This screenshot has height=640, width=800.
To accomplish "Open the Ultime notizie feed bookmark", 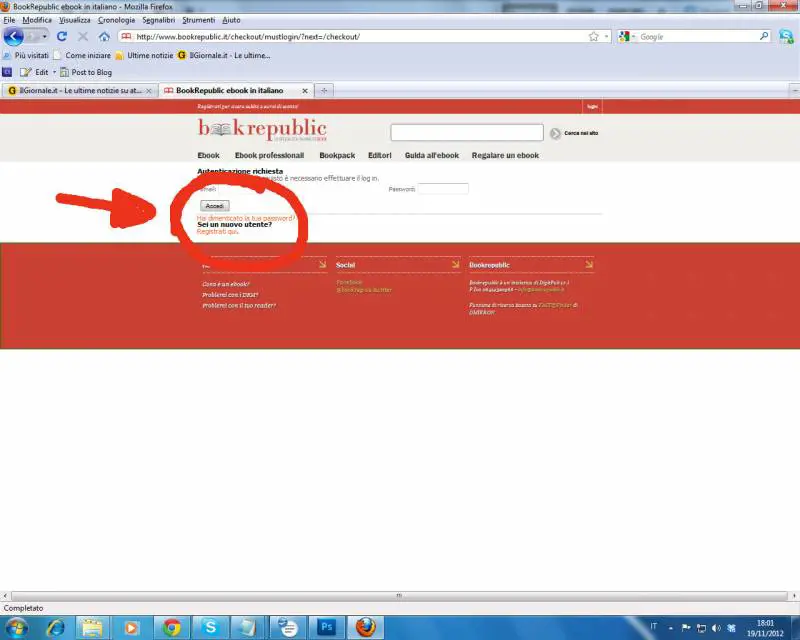I will [144, 55].
